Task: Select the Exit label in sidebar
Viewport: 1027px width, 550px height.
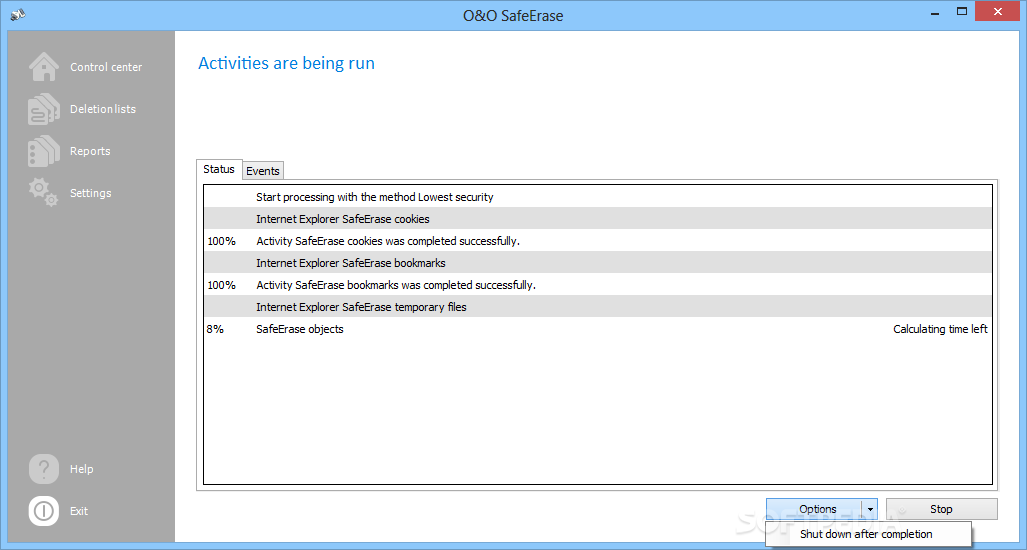Action: (x=79, y=511)
